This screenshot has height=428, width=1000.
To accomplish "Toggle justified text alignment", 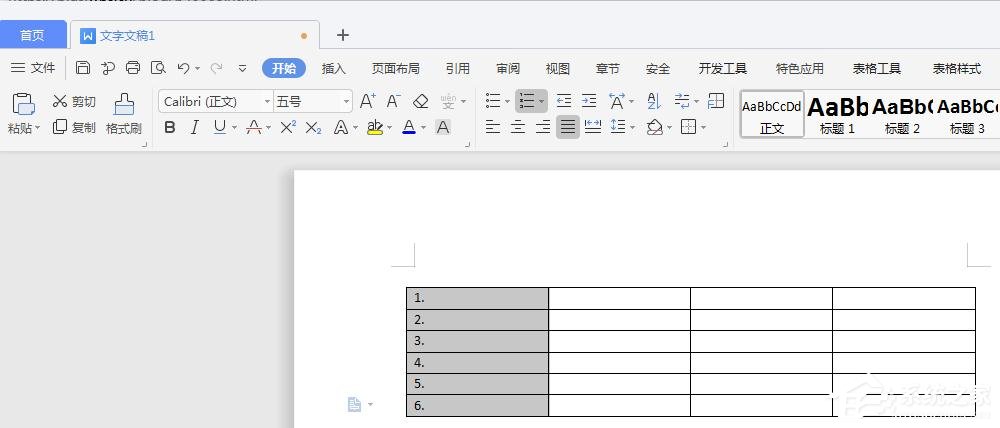I will pos(568,127).
